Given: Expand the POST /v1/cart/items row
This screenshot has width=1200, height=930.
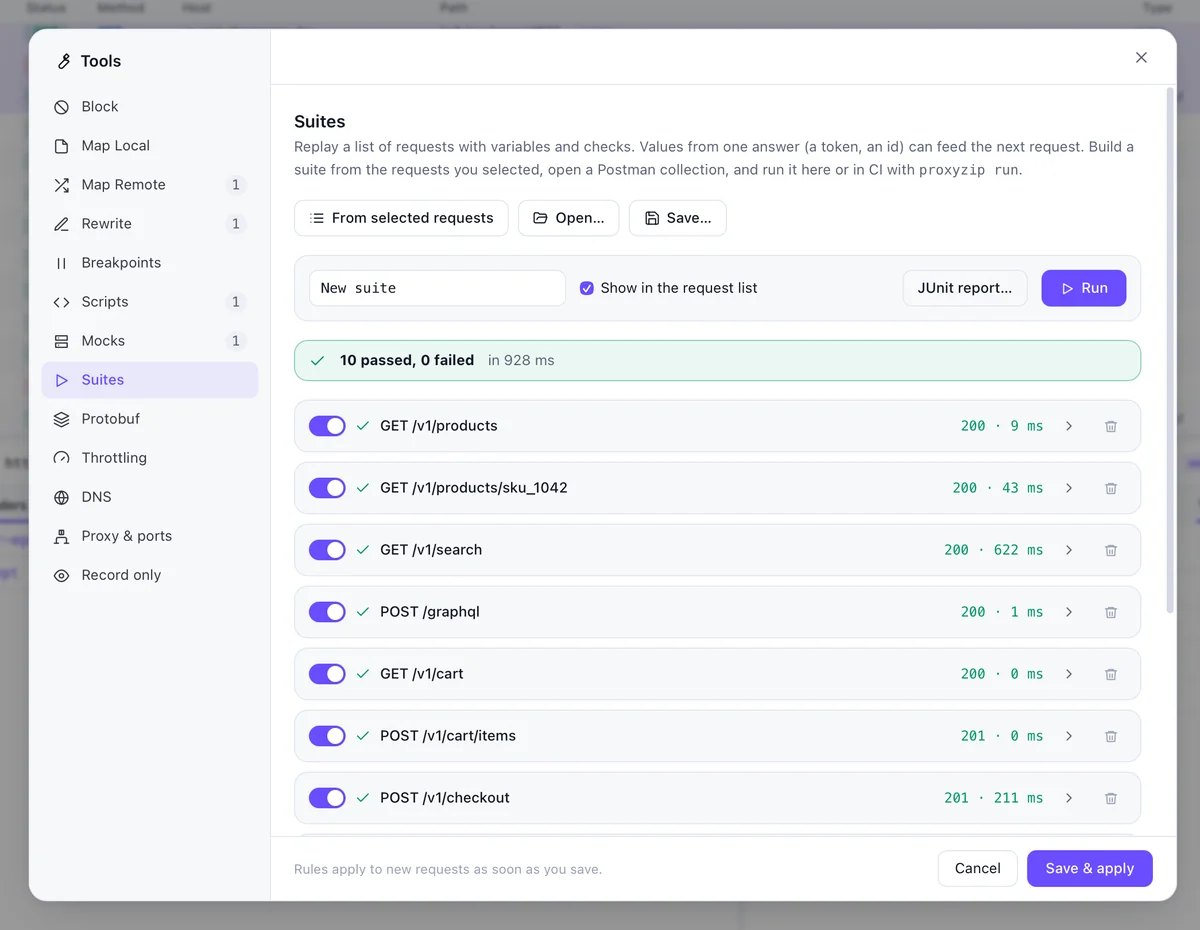Looking at the screenshot, I should tap(1069, 736).
